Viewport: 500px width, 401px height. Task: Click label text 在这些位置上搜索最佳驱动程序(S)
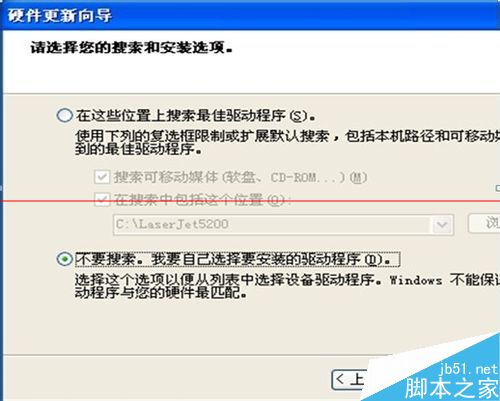click(195, 116)
